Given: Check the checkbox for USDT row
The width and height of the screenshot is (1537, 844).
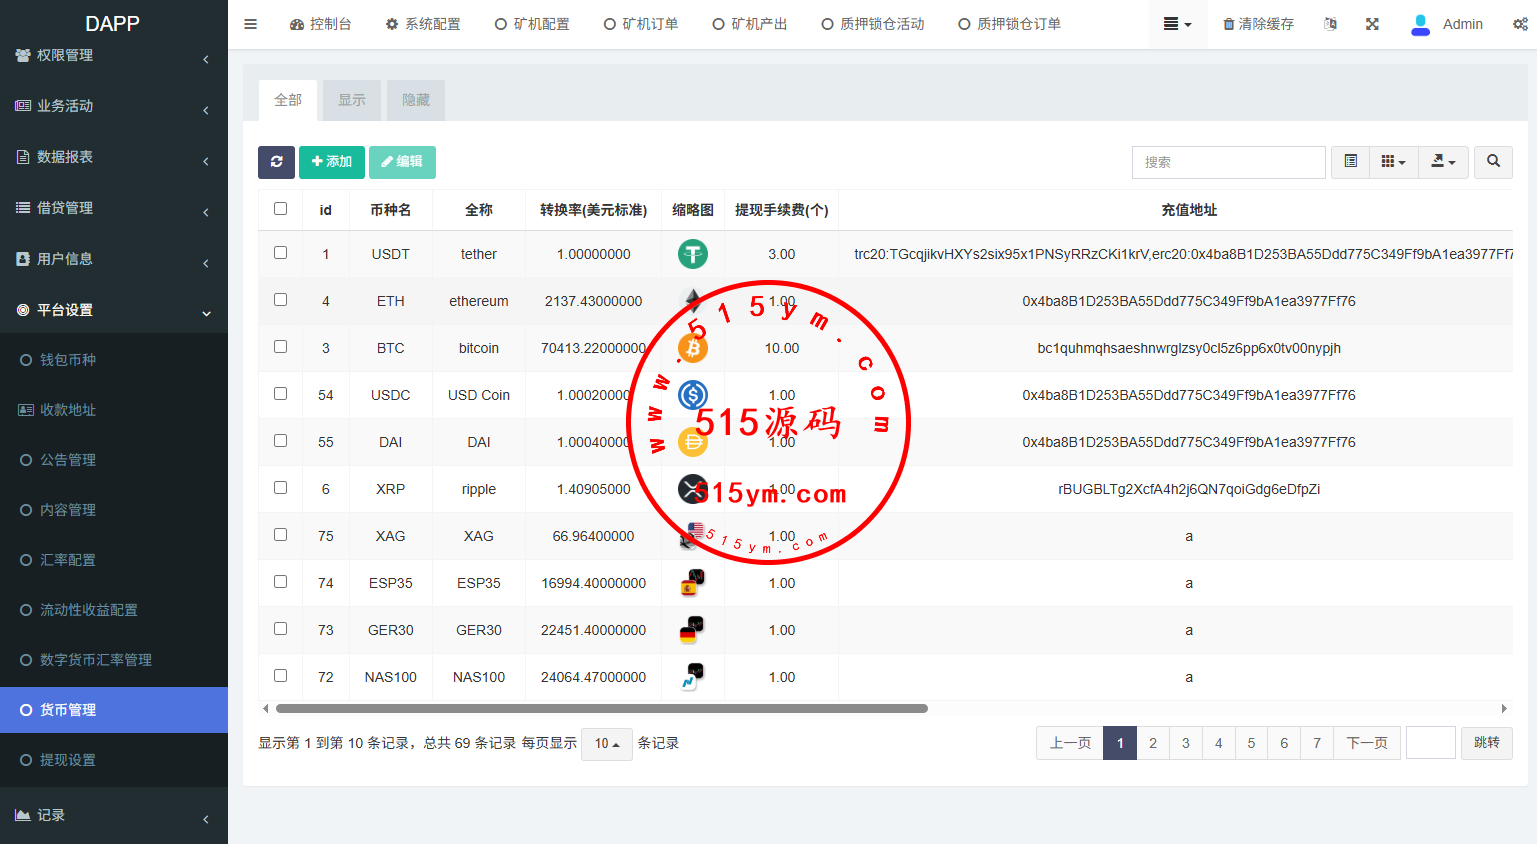Looking at the screenshot, I should pos(281,253).
